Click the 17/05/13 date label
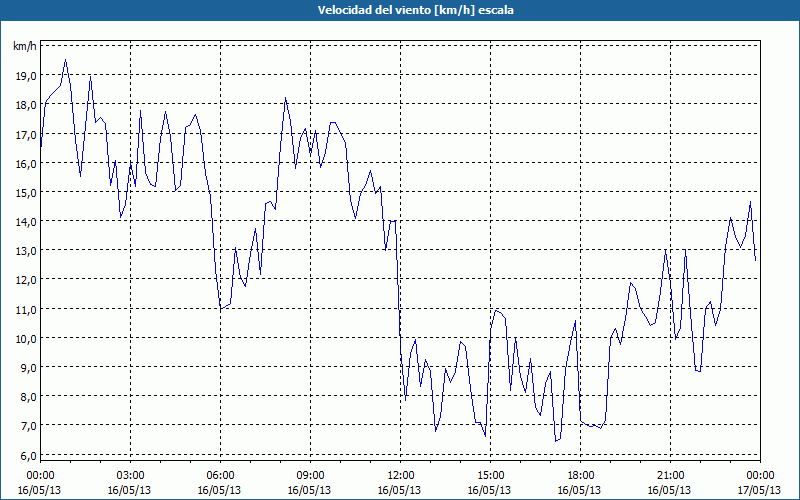Viewport: 800px width, 500px height. (760, 490)
